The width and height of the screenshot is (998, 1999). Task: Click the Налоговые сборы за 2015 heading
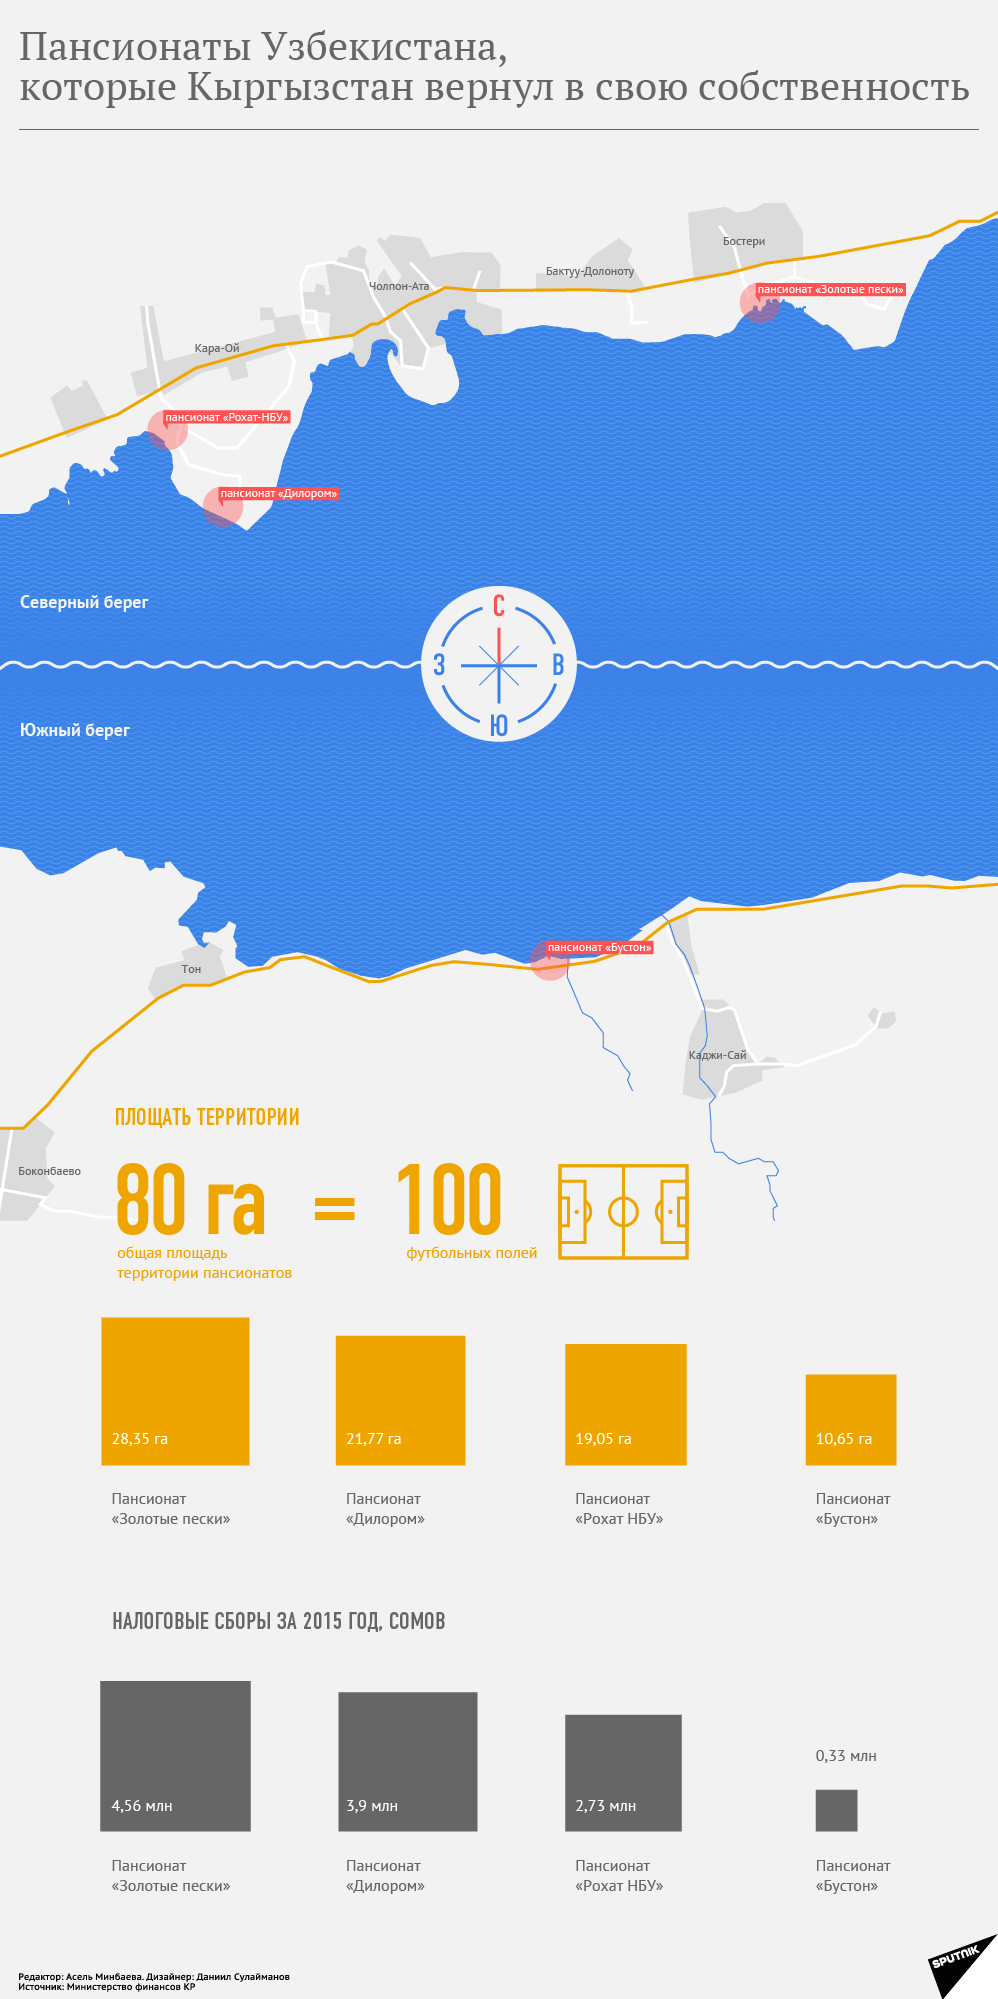click(x=278, y=1621)
